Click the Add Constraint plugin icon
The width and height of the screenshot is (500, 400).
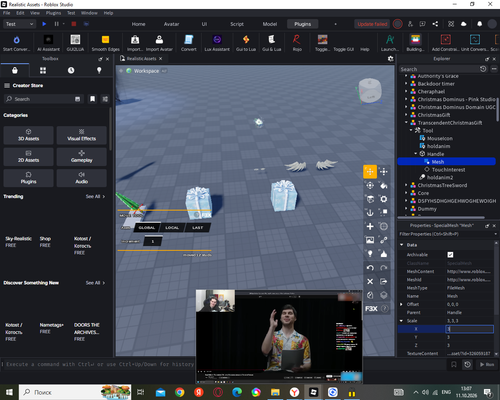pos(446,40)
